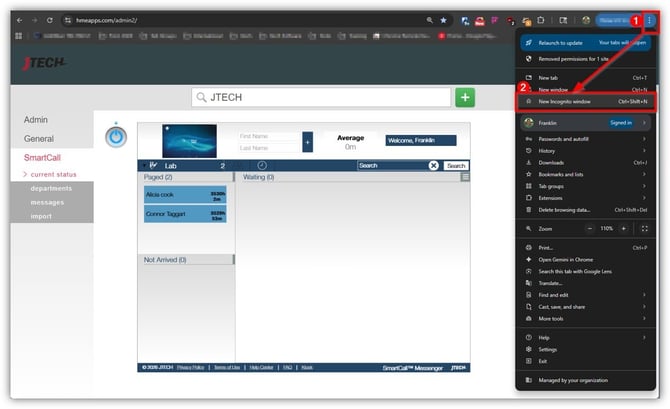Open the apps grid icon in bookmarks bar

click(18, 36)
